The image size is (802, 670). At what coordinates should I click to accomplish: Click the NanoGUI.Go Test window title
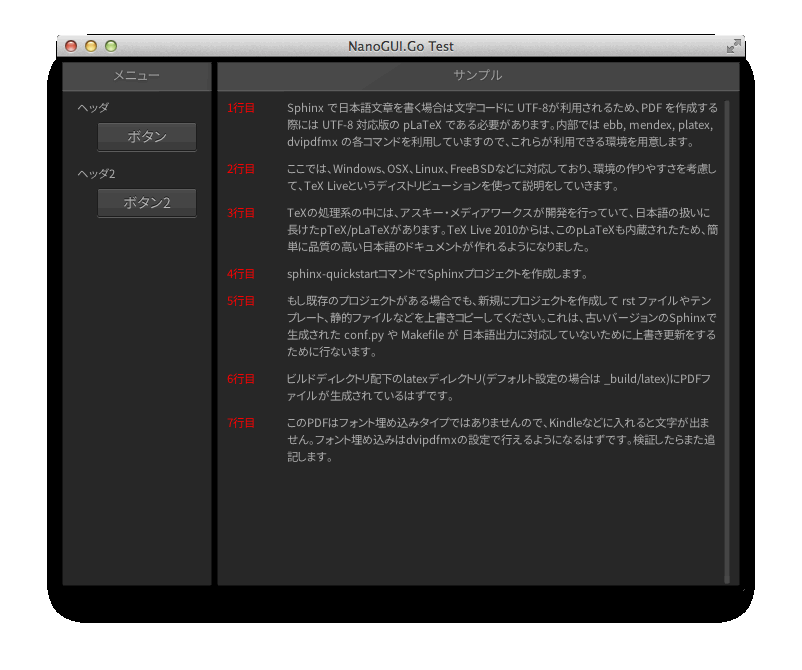(x=401, y=46)
